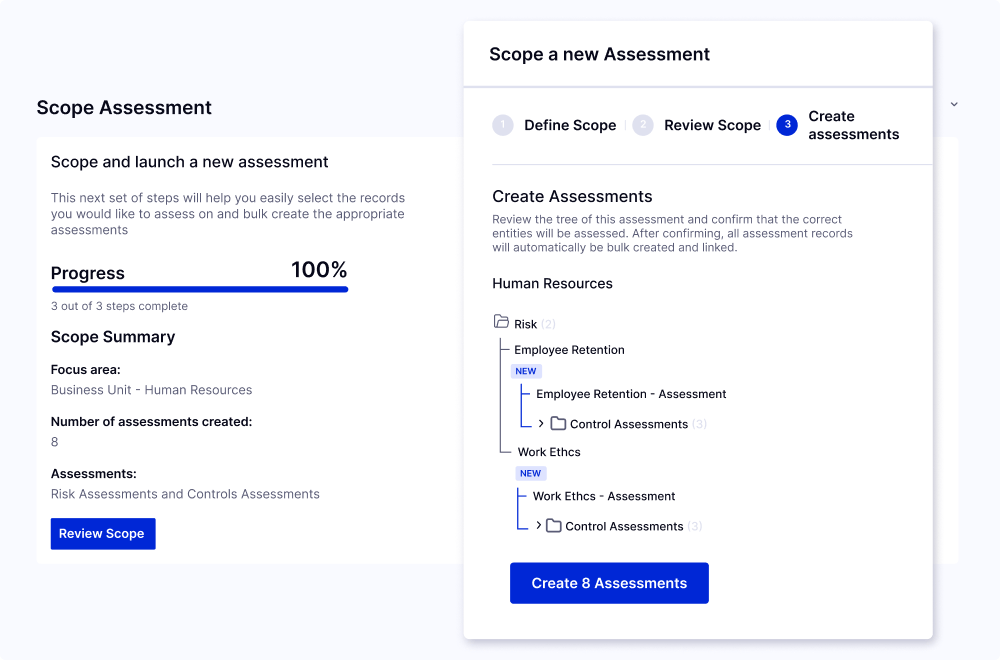The width and height of the screenshot is (1000, 660).
Task: Click the Progress bar
Action: (200, 290)
